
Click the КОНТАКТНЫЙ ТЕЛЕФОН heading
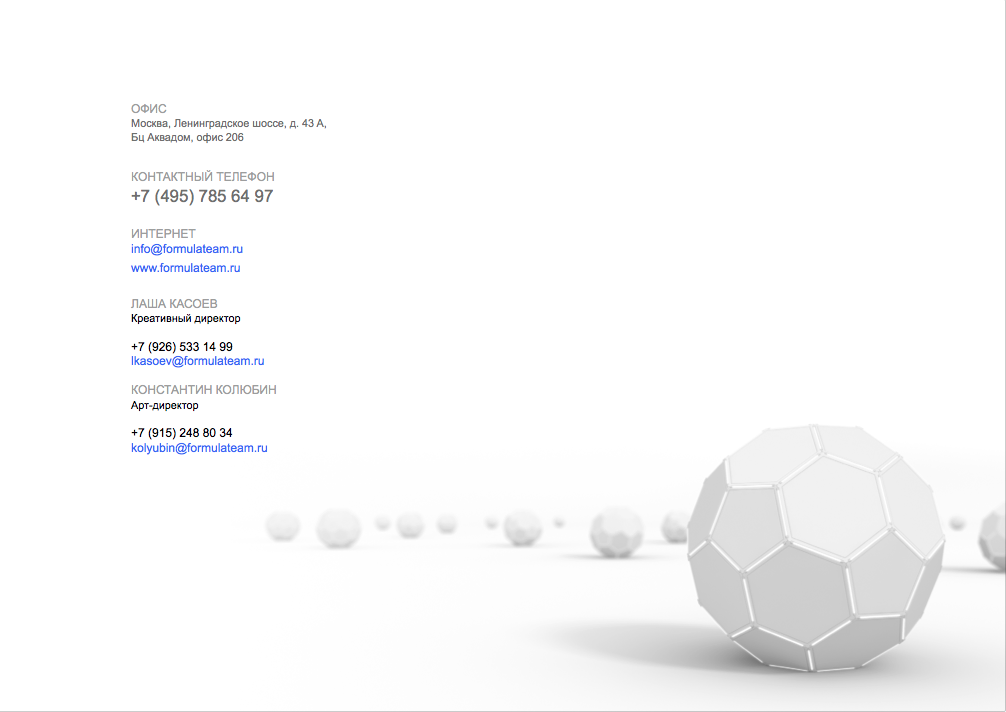click(203, 176)
